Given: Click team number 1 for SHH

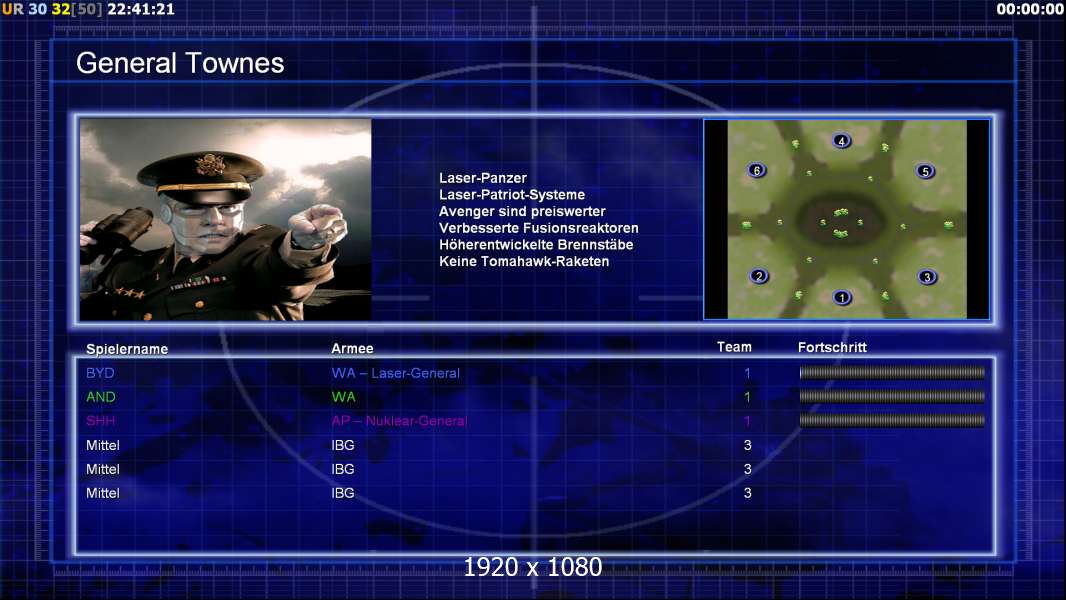Looking at the screenshot, I should tap(747, 421).
